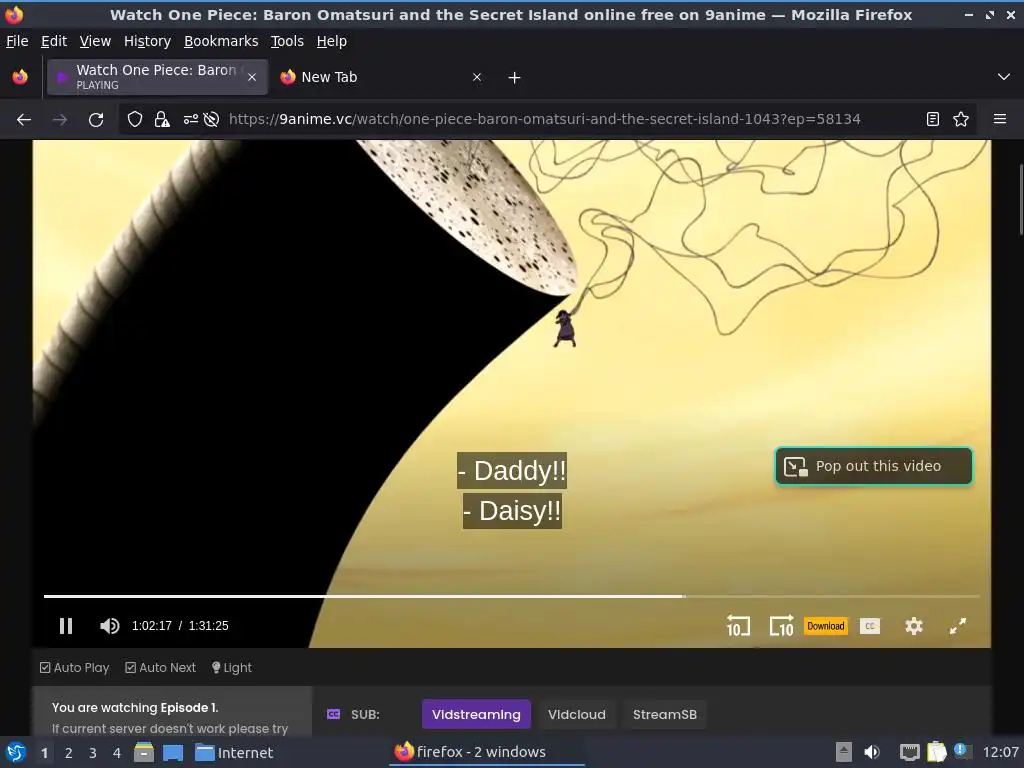Switch to the New Tab tab

381,77
